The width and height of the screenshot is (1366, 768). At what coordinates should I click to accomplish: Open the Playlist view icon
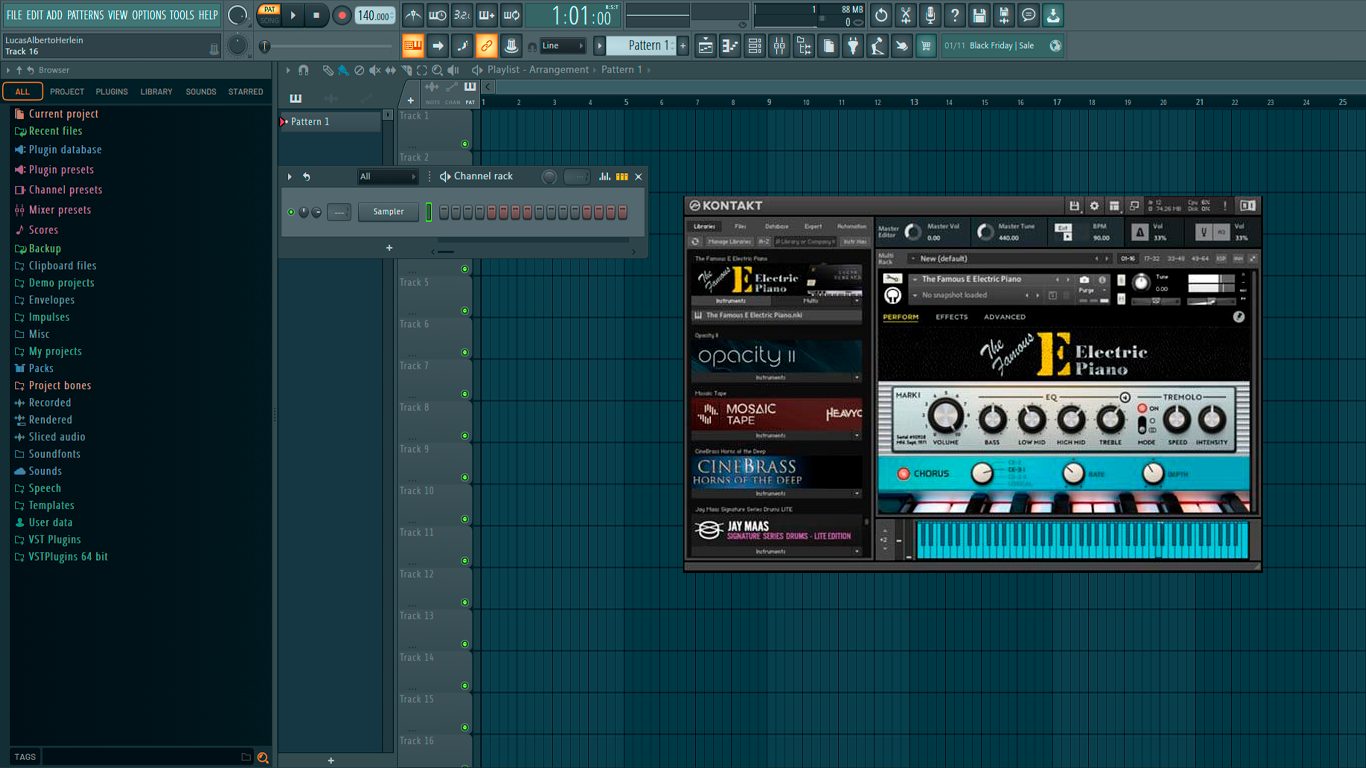[x=705, y=46]
